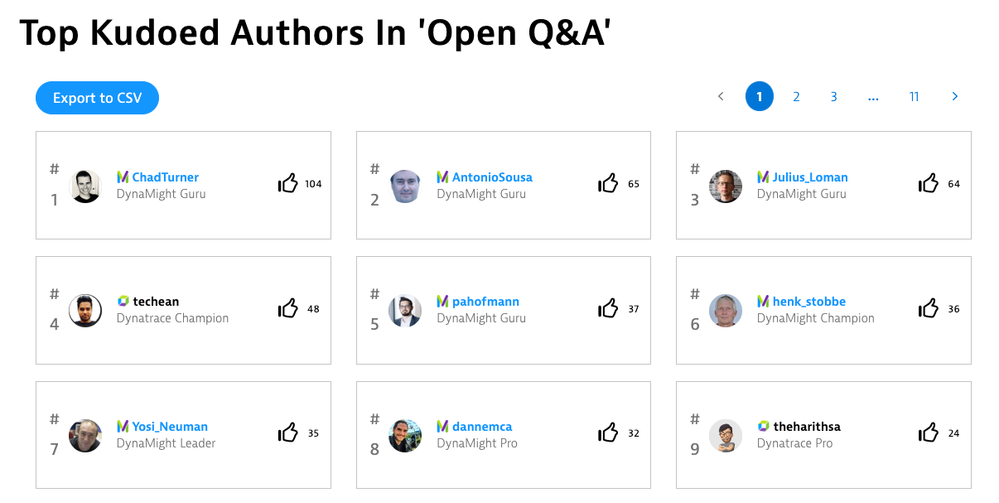Click the DynaMight rank badge next to pahofmann
This screenshot has height=503, width=999.
coord(443,302)
